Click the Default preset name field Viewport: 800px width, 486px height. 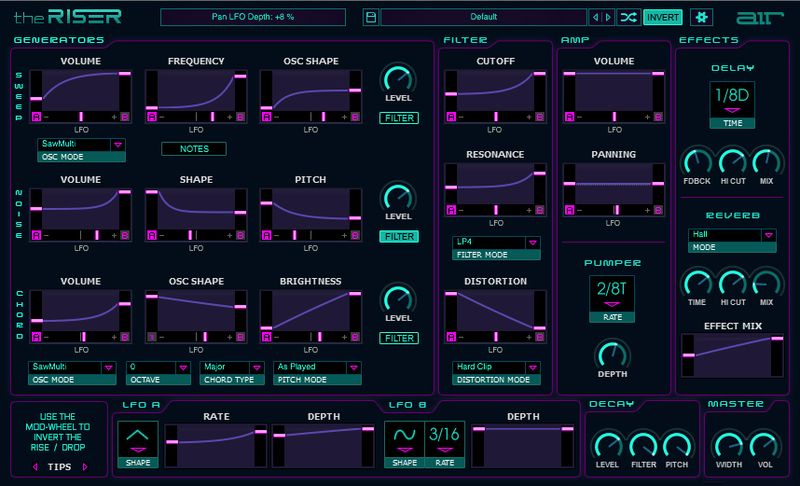[x=482, y=17]
